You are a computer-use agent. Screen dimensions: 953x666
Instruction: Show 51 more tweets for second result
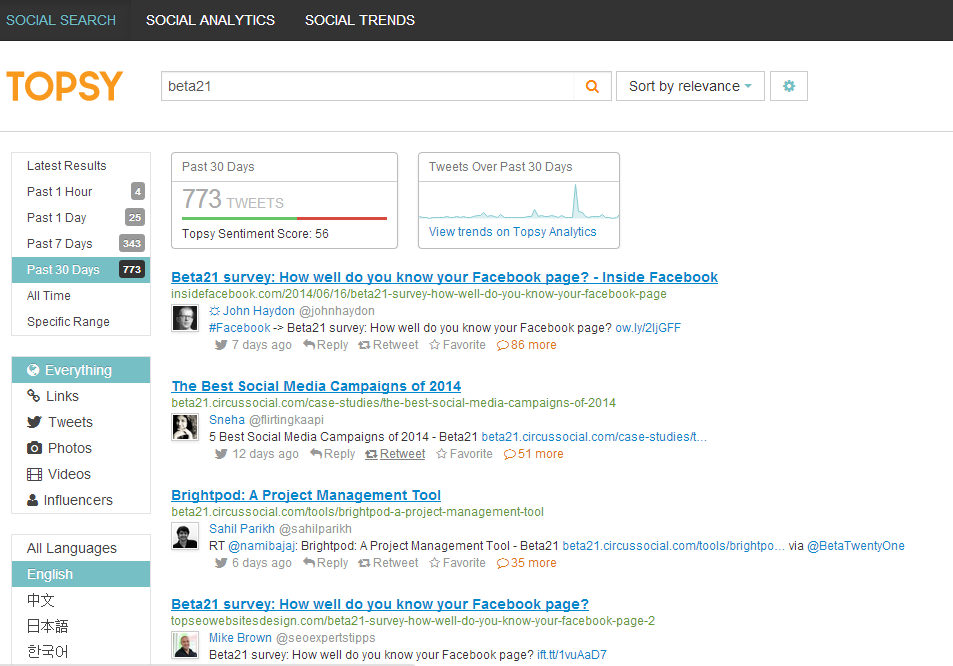point(533,454)
